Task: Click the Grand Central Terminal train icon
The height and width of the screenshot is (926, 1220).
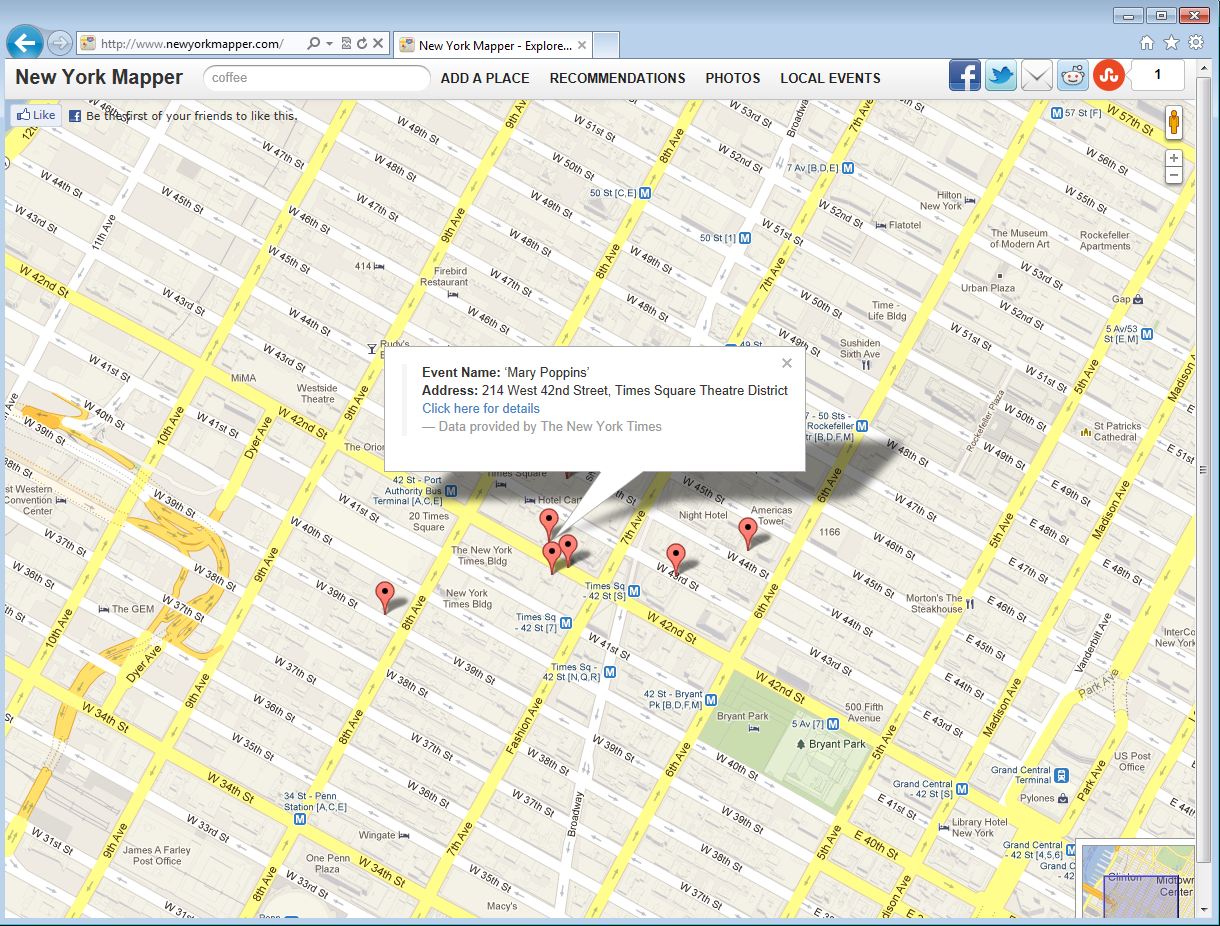Action: (x=1061, y=776)
